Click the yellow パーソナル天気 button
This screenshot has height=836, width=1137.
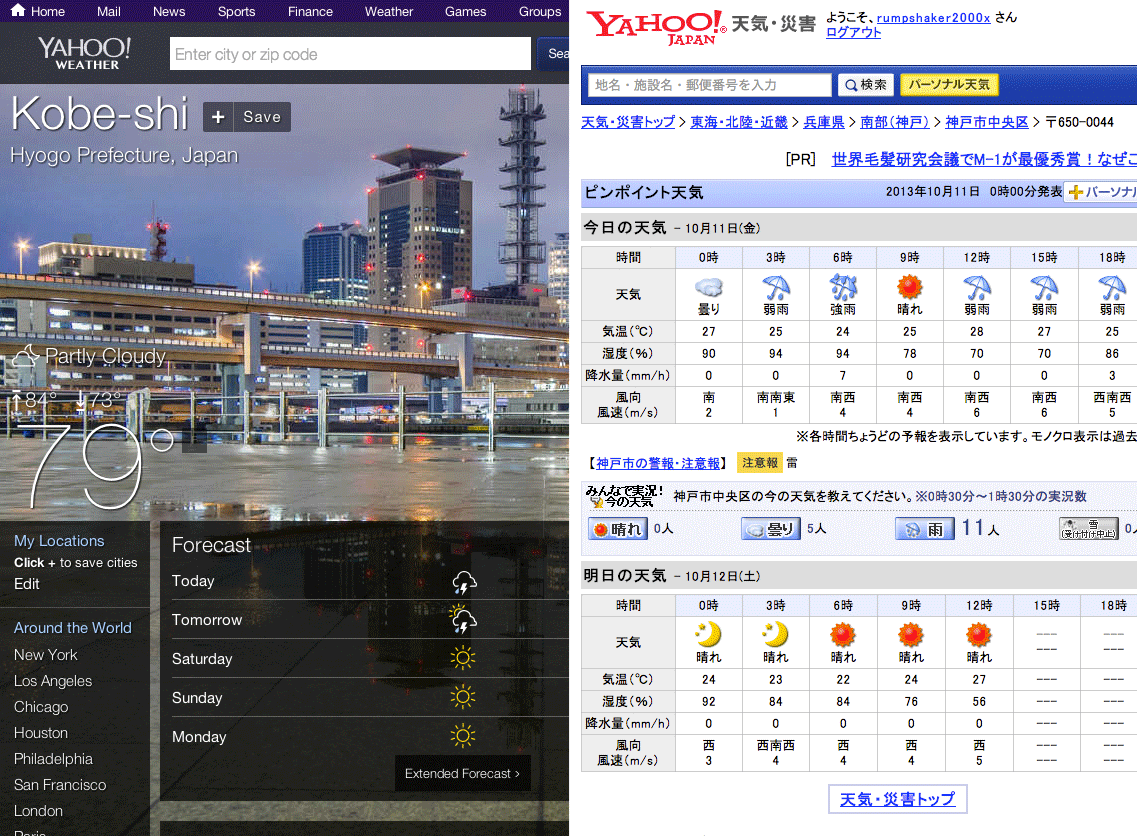tap(949, 85)
